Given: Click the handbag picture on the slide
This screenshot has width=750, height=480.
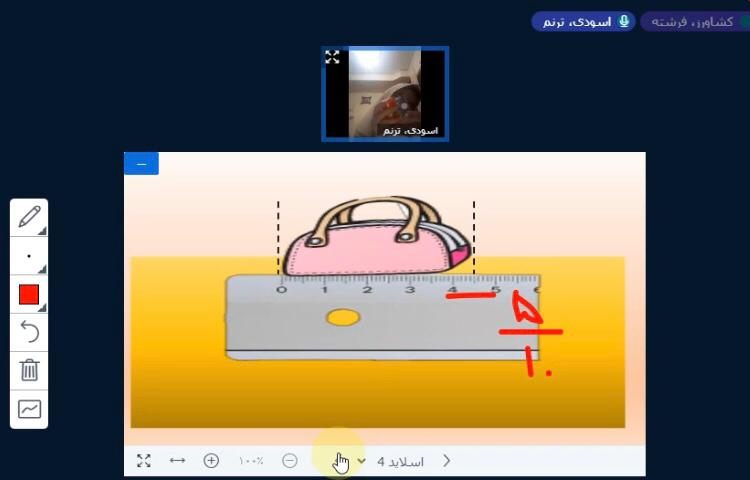Looking at the screenshot, I should (375, 240).
